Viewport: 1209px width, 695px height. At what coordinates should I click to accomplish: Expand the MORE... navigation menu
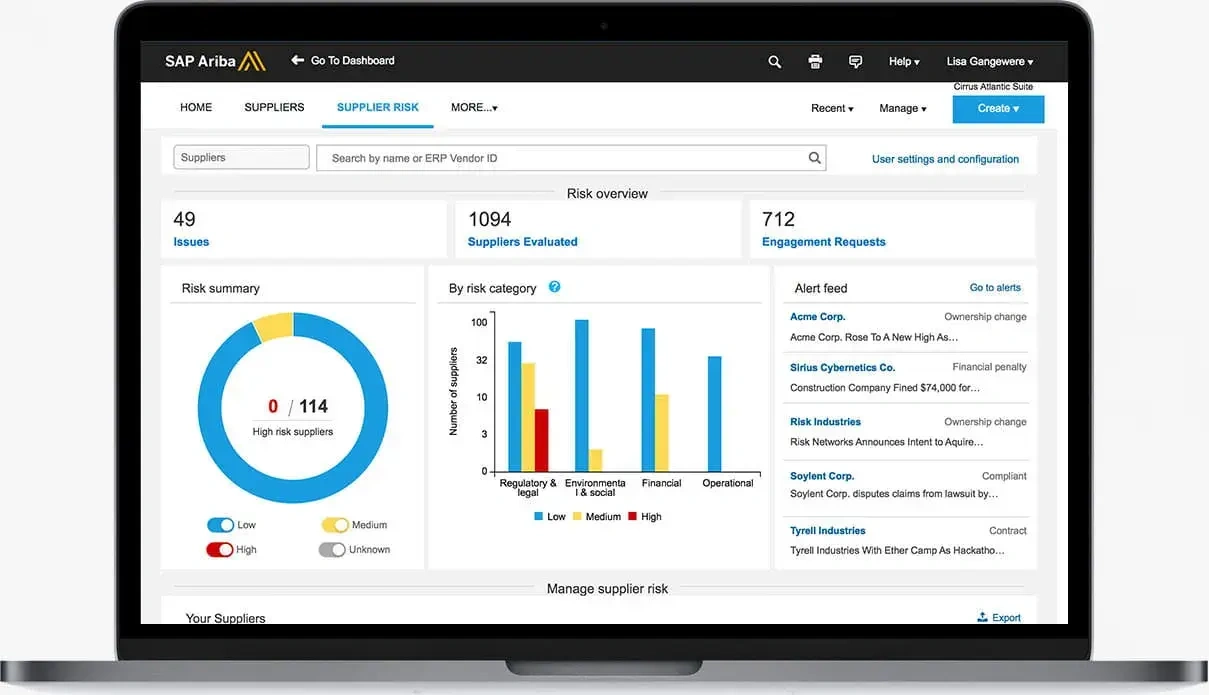[x=474, y=107]
